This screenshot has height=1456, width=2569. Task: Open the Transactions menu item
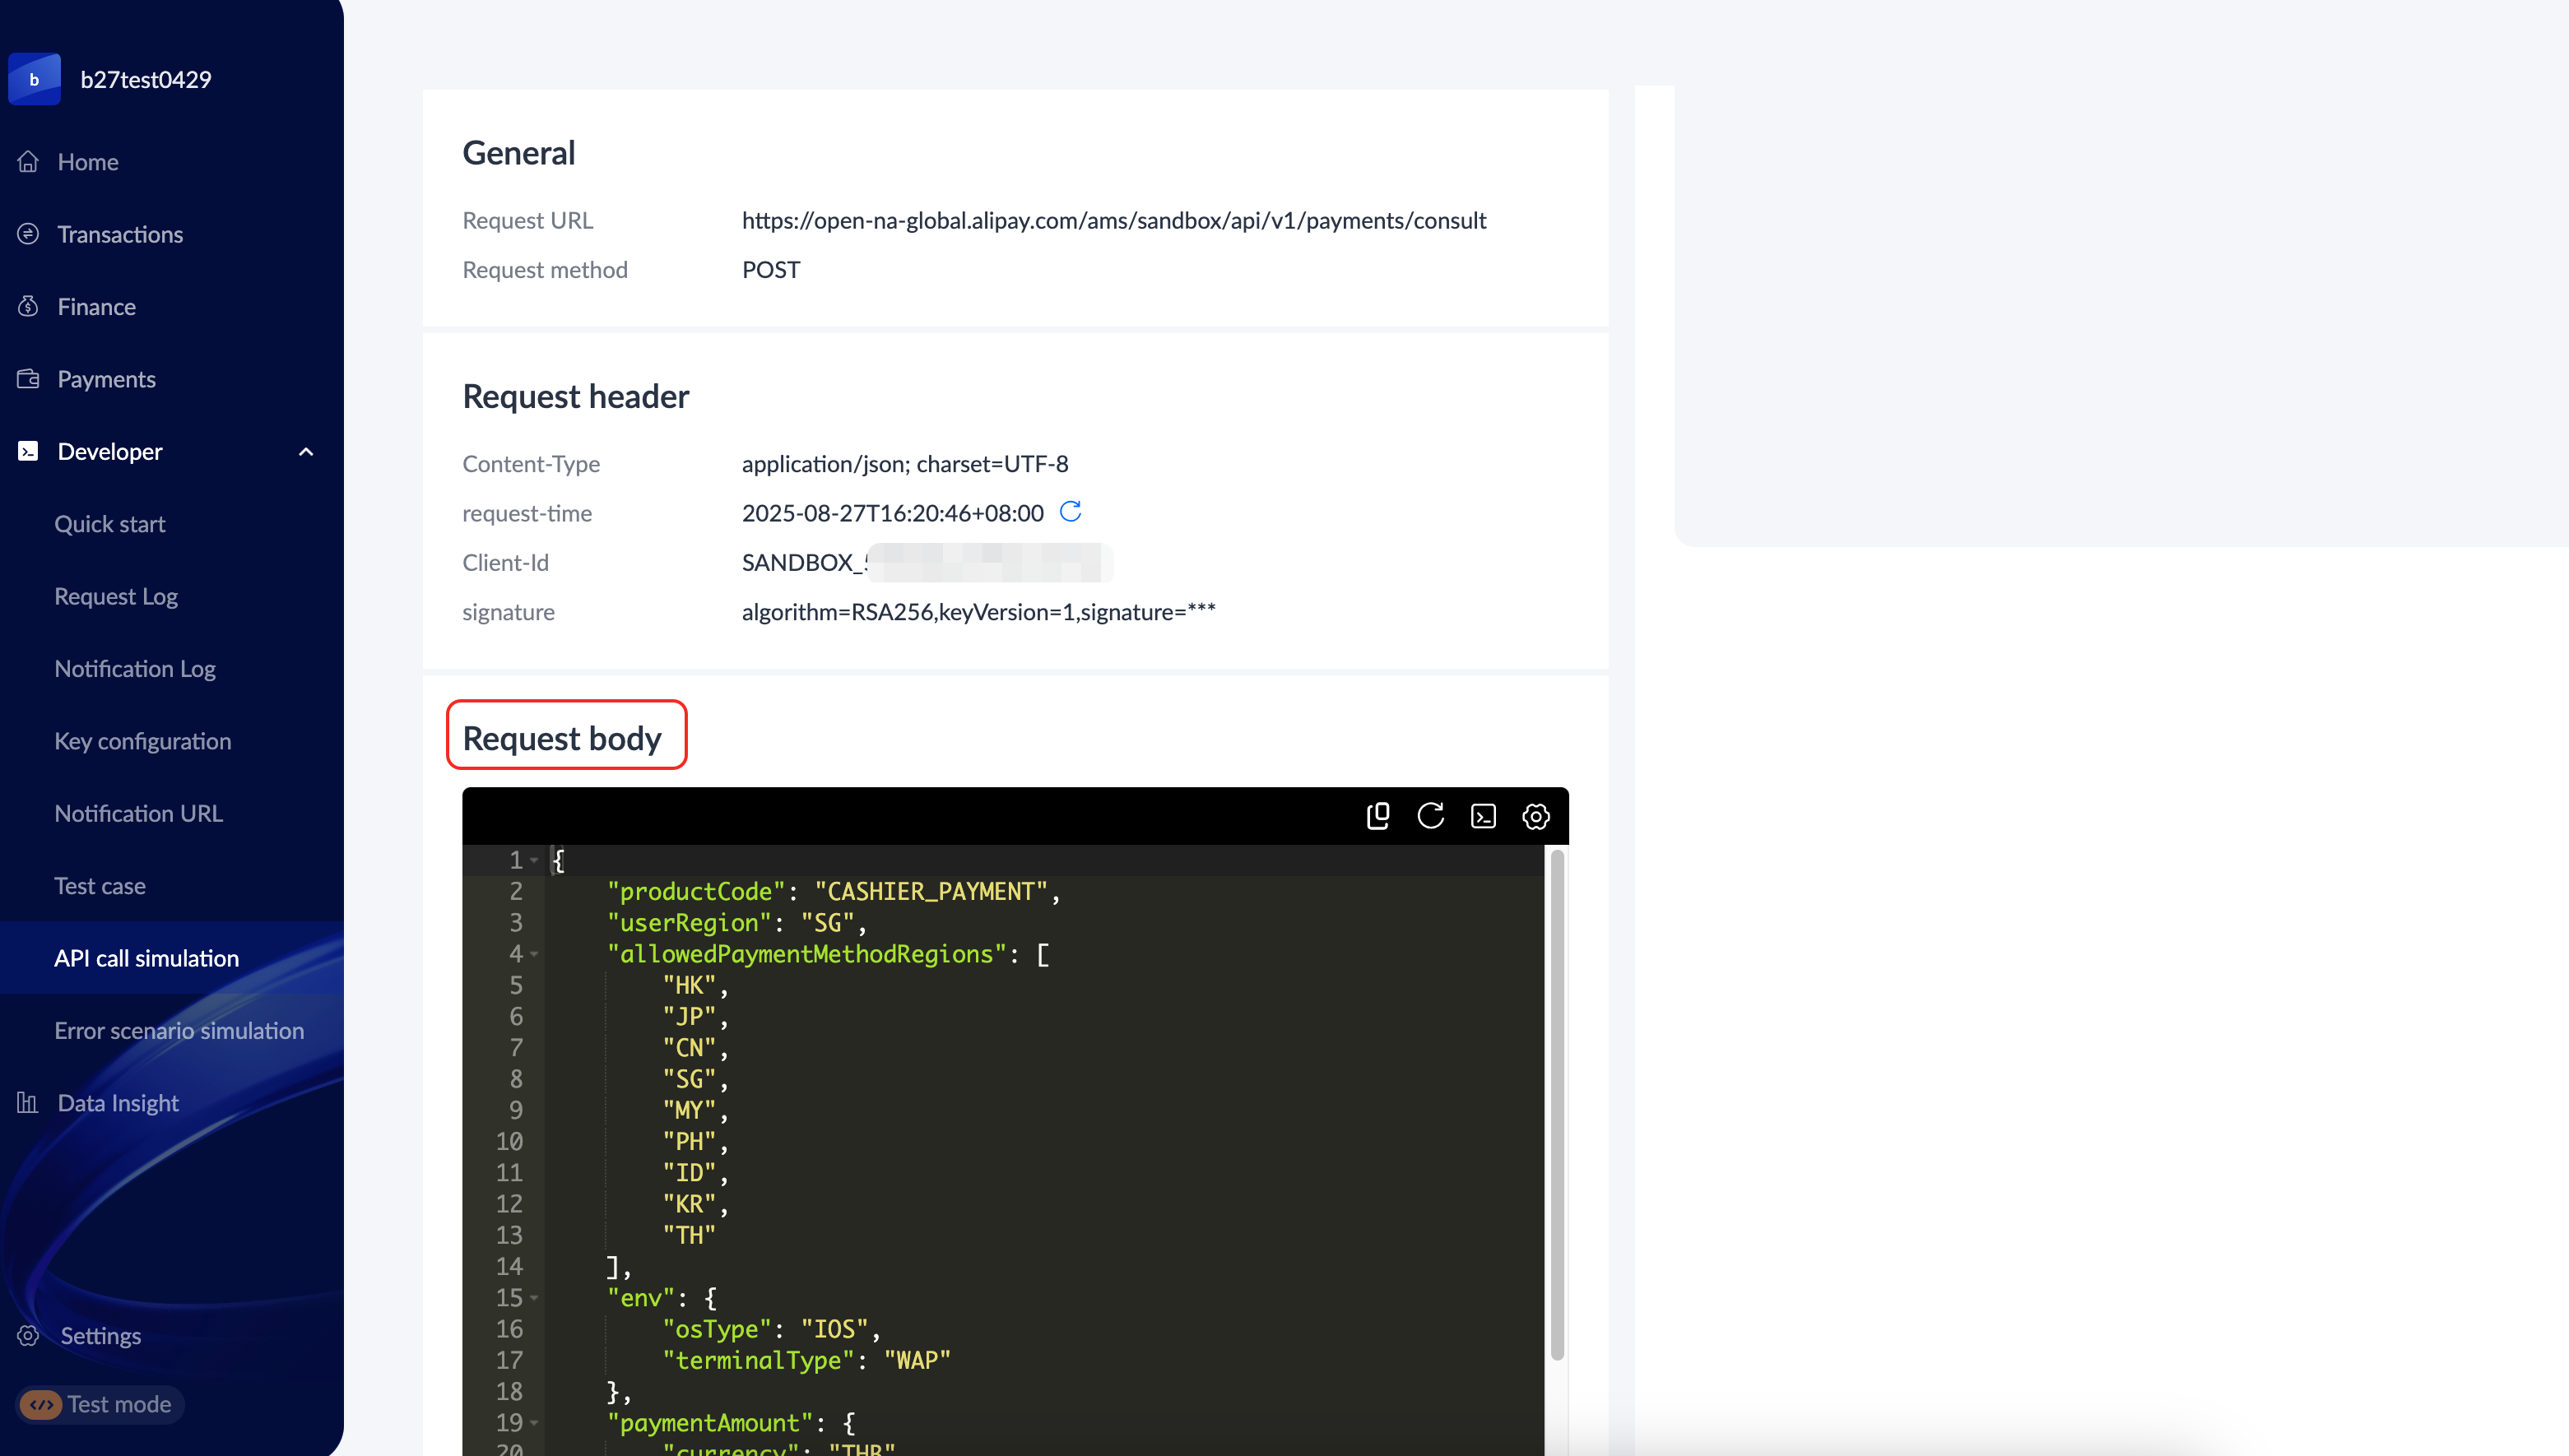120,234
